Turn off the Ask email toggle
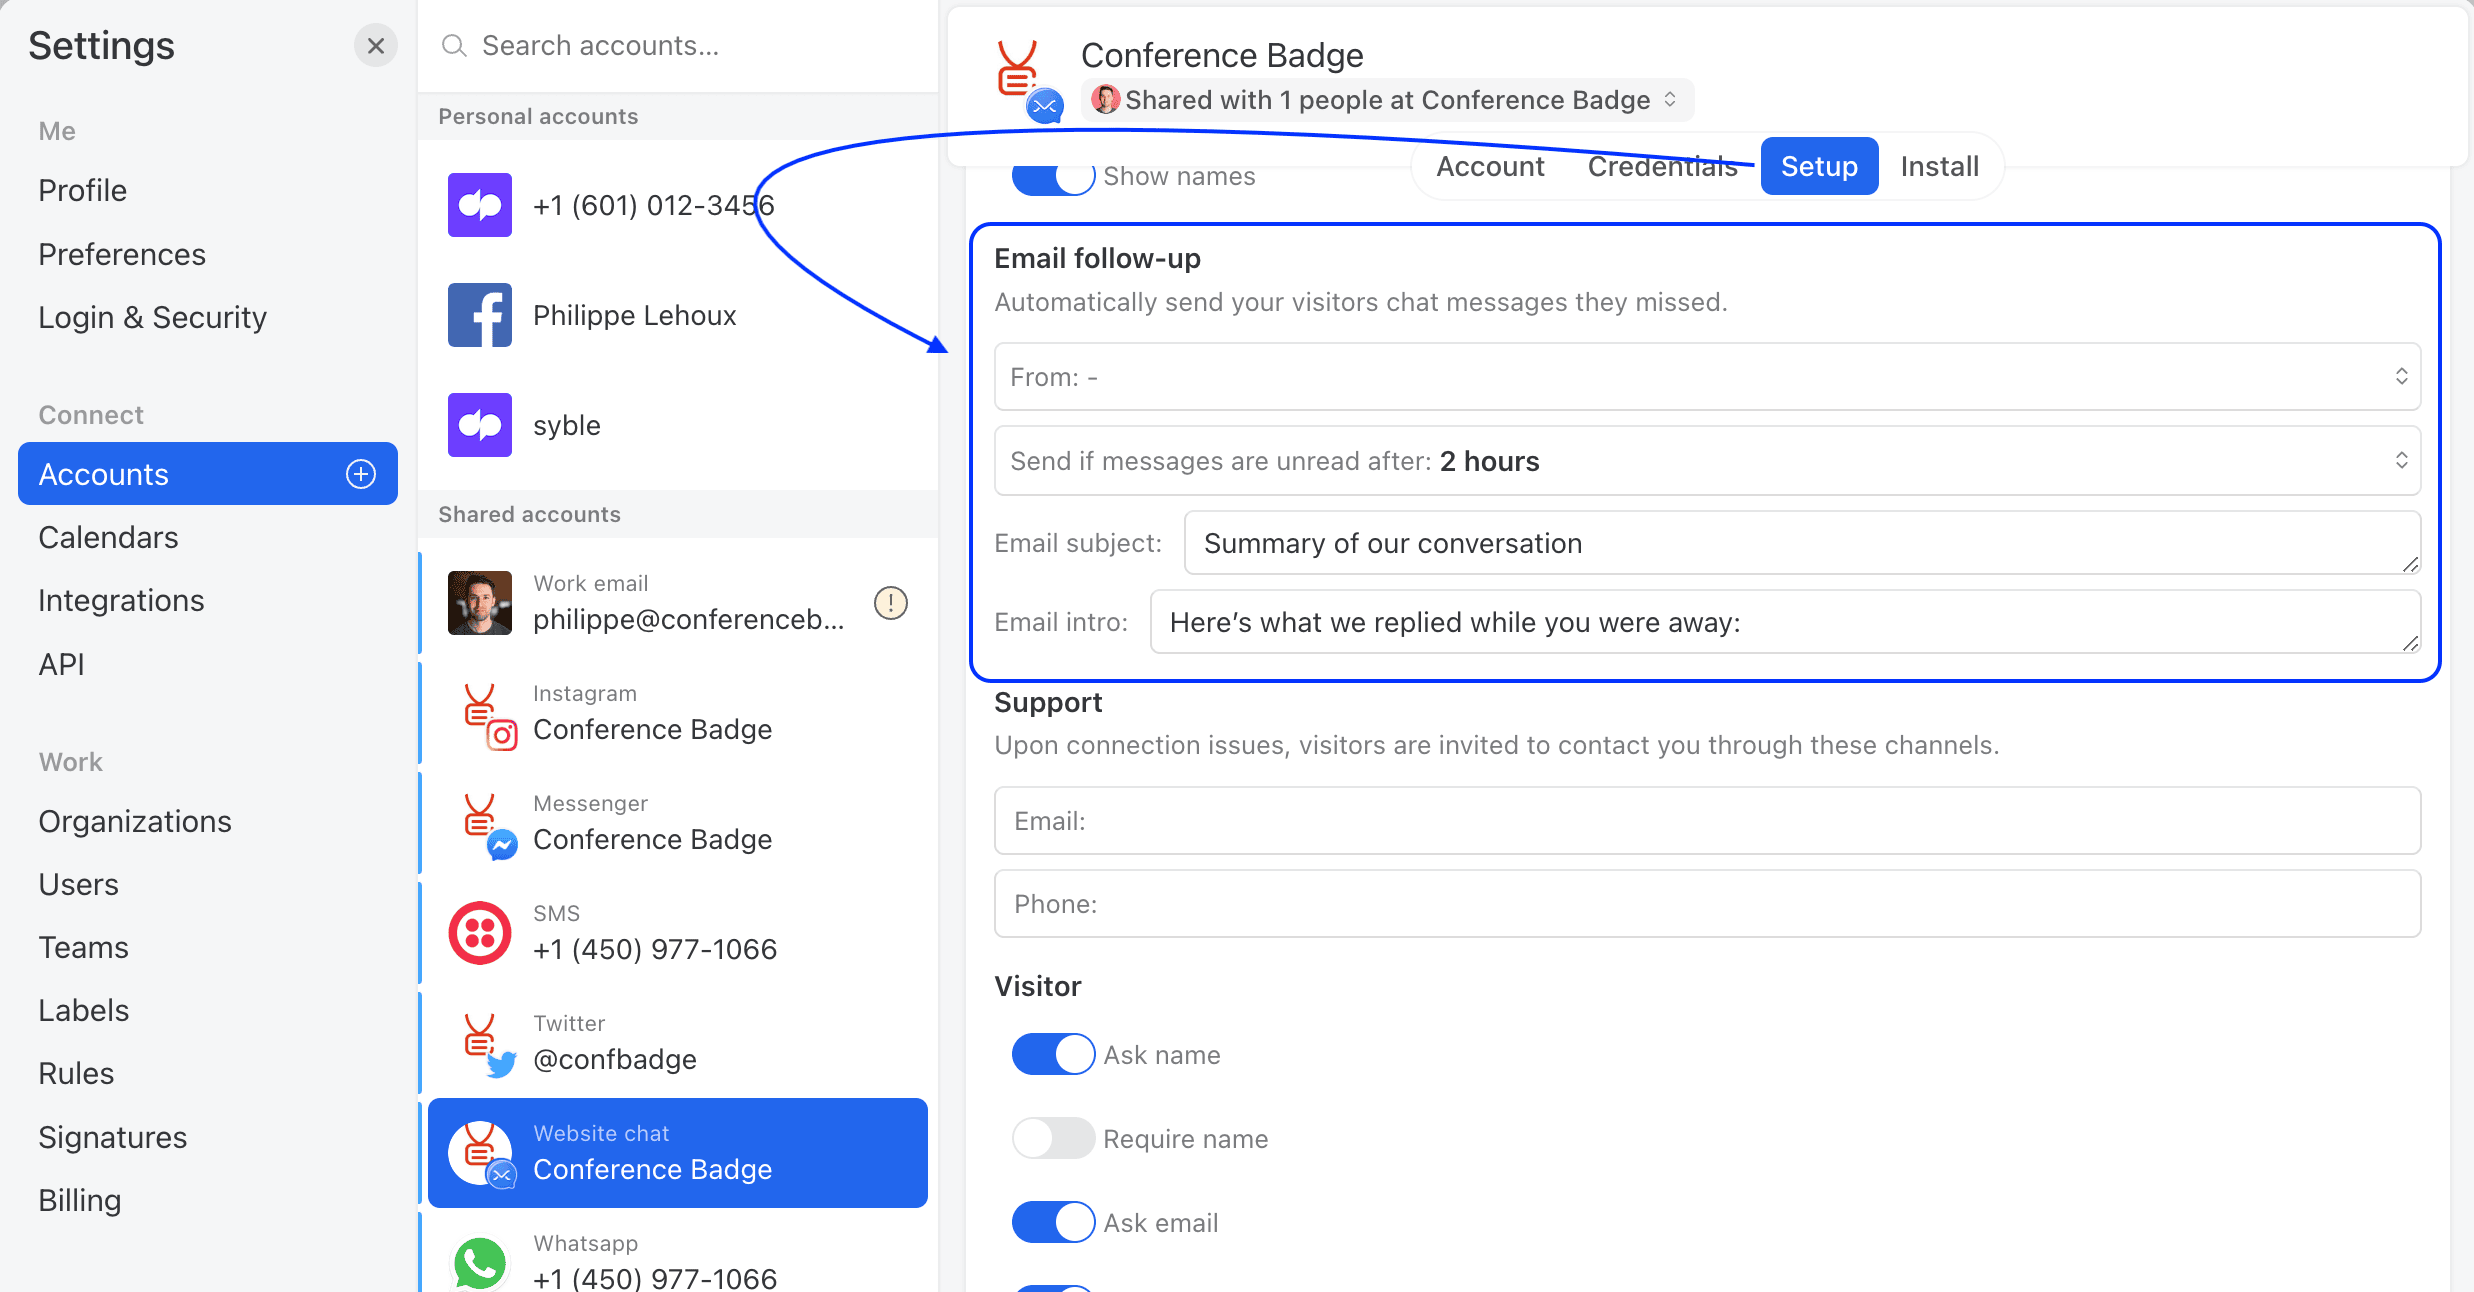Screen dimensions: 2474x1292 point(1052,1222)
